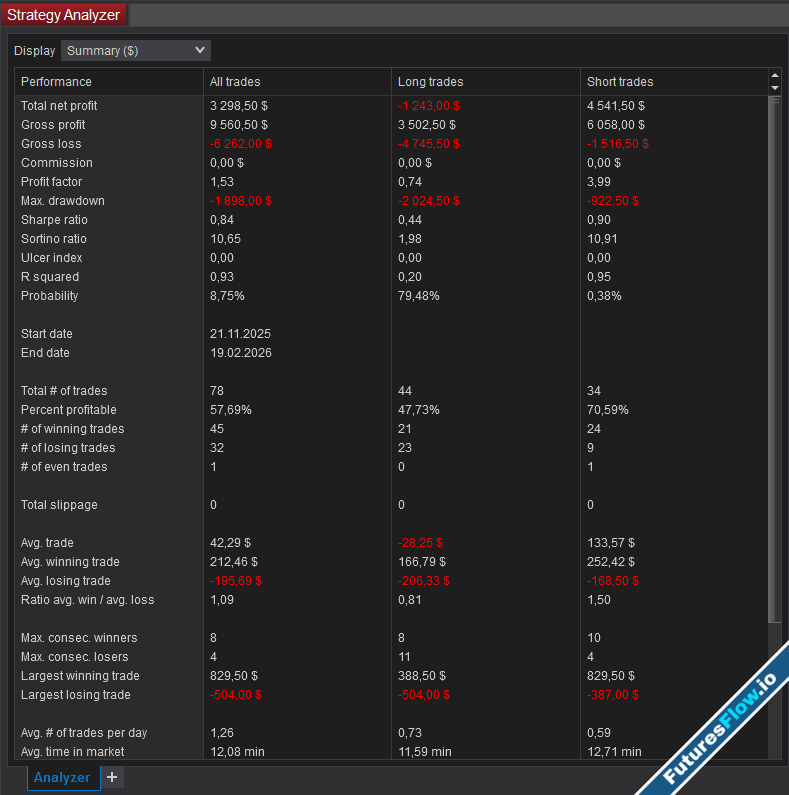Select the Strategy Analyzer title tab
Viewport: 789px width, 795px height.
(x=64, y=15)
